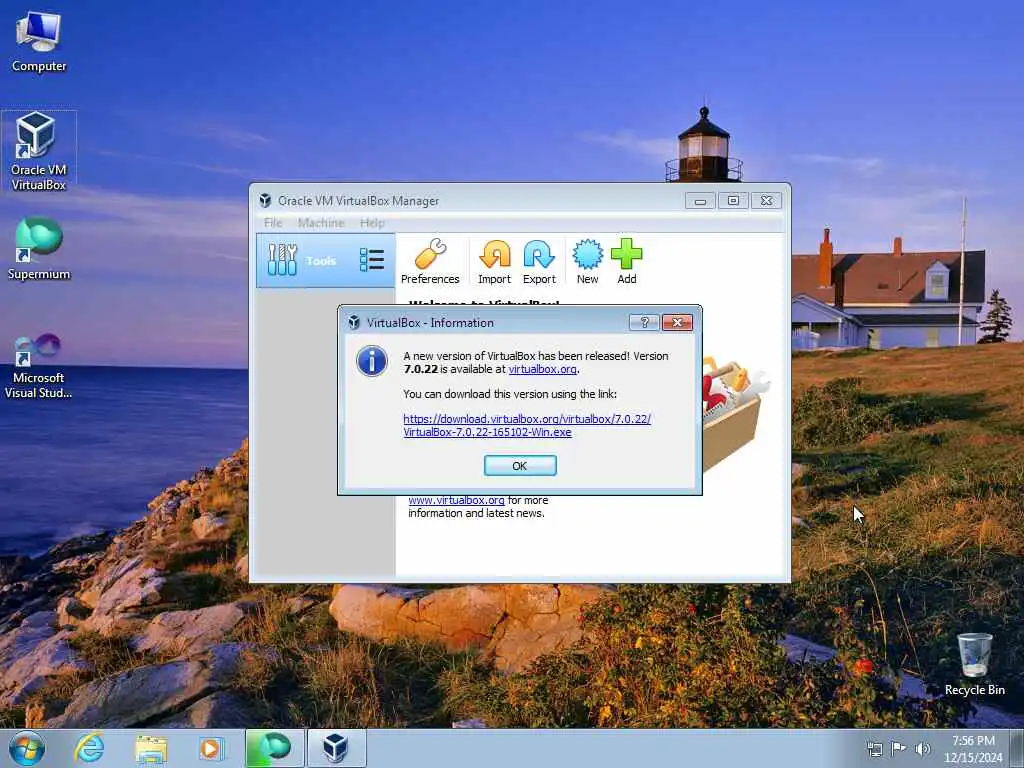Click the www.virtualbox.org link in the welcome text
The image size is (1024, 768).
456,500
